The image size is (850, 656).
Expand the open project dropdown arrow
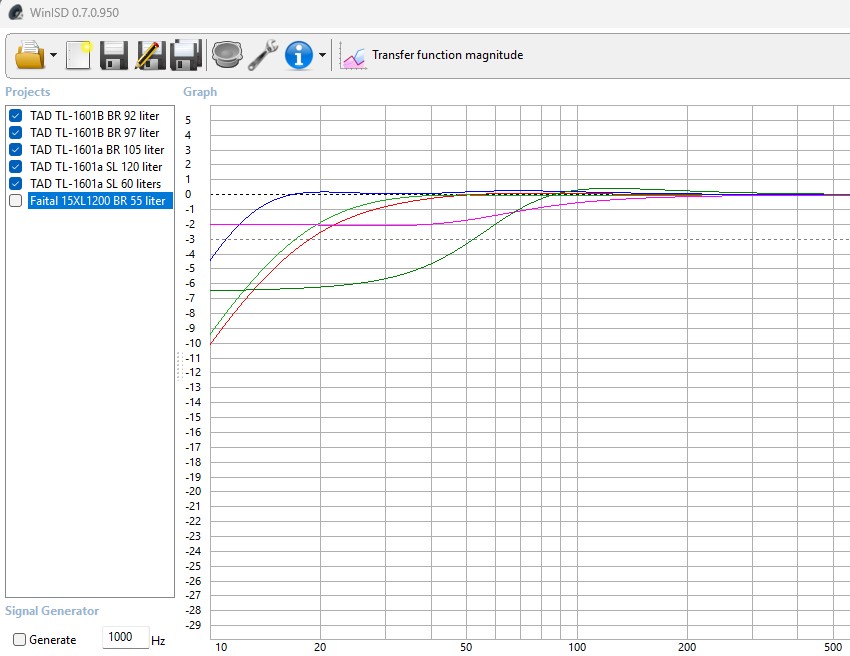pyautogui.click(x=53, y=55)
